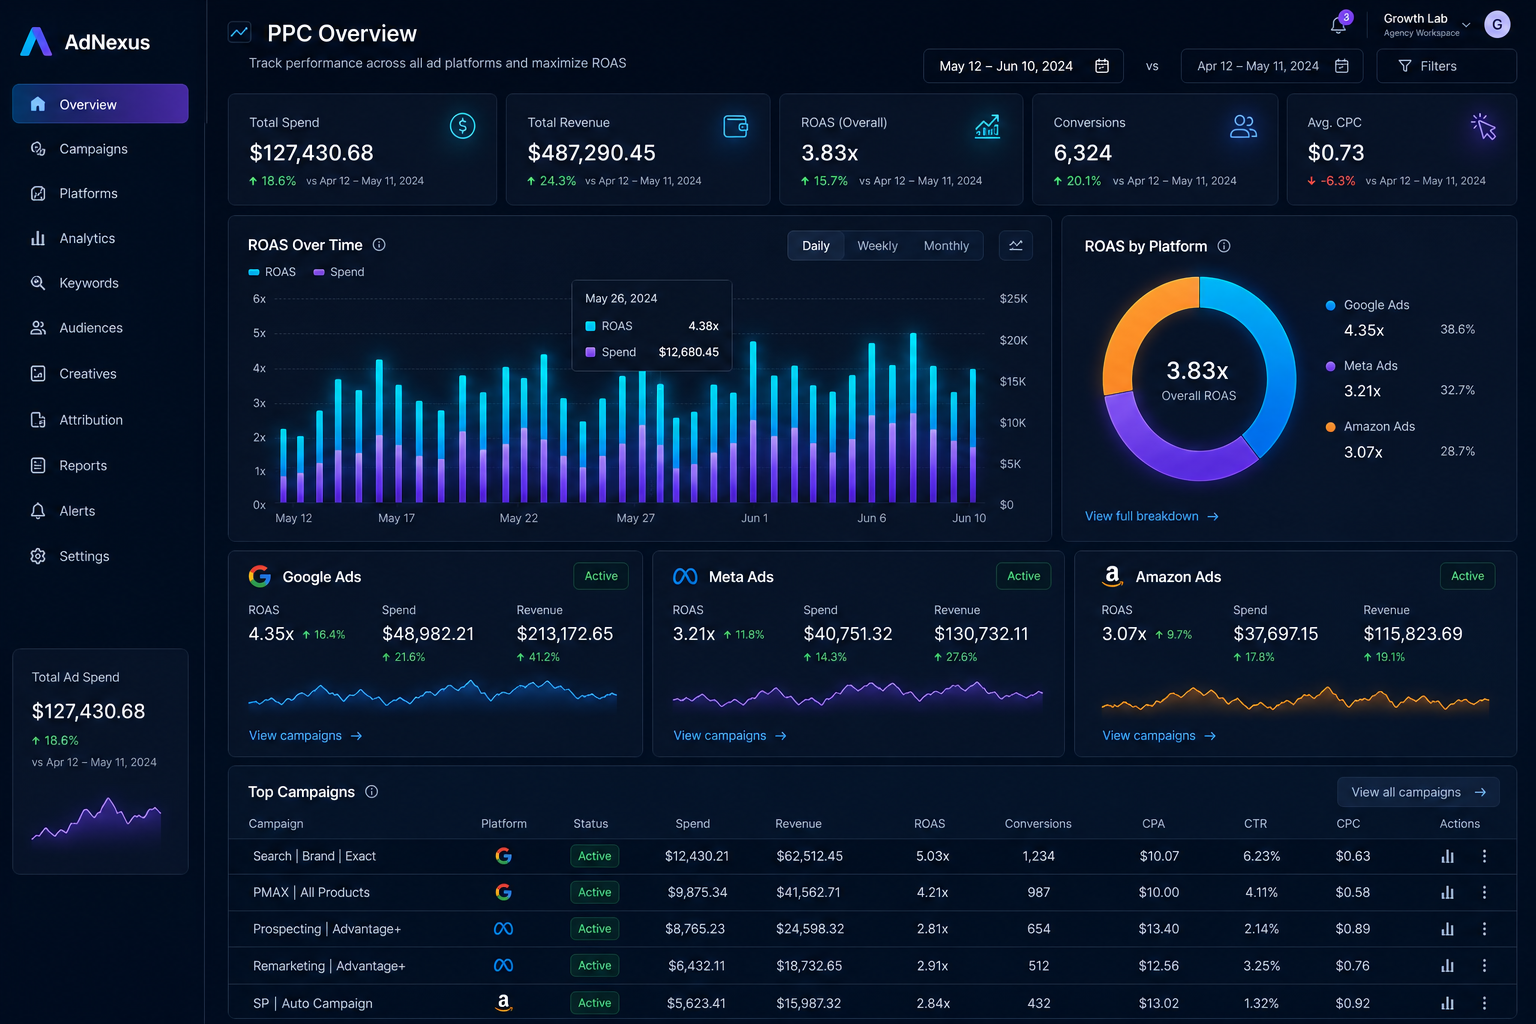Open info icon beside ROAS Over Time
Viewport: 1536px width, 1024px height.
(379, 245)
